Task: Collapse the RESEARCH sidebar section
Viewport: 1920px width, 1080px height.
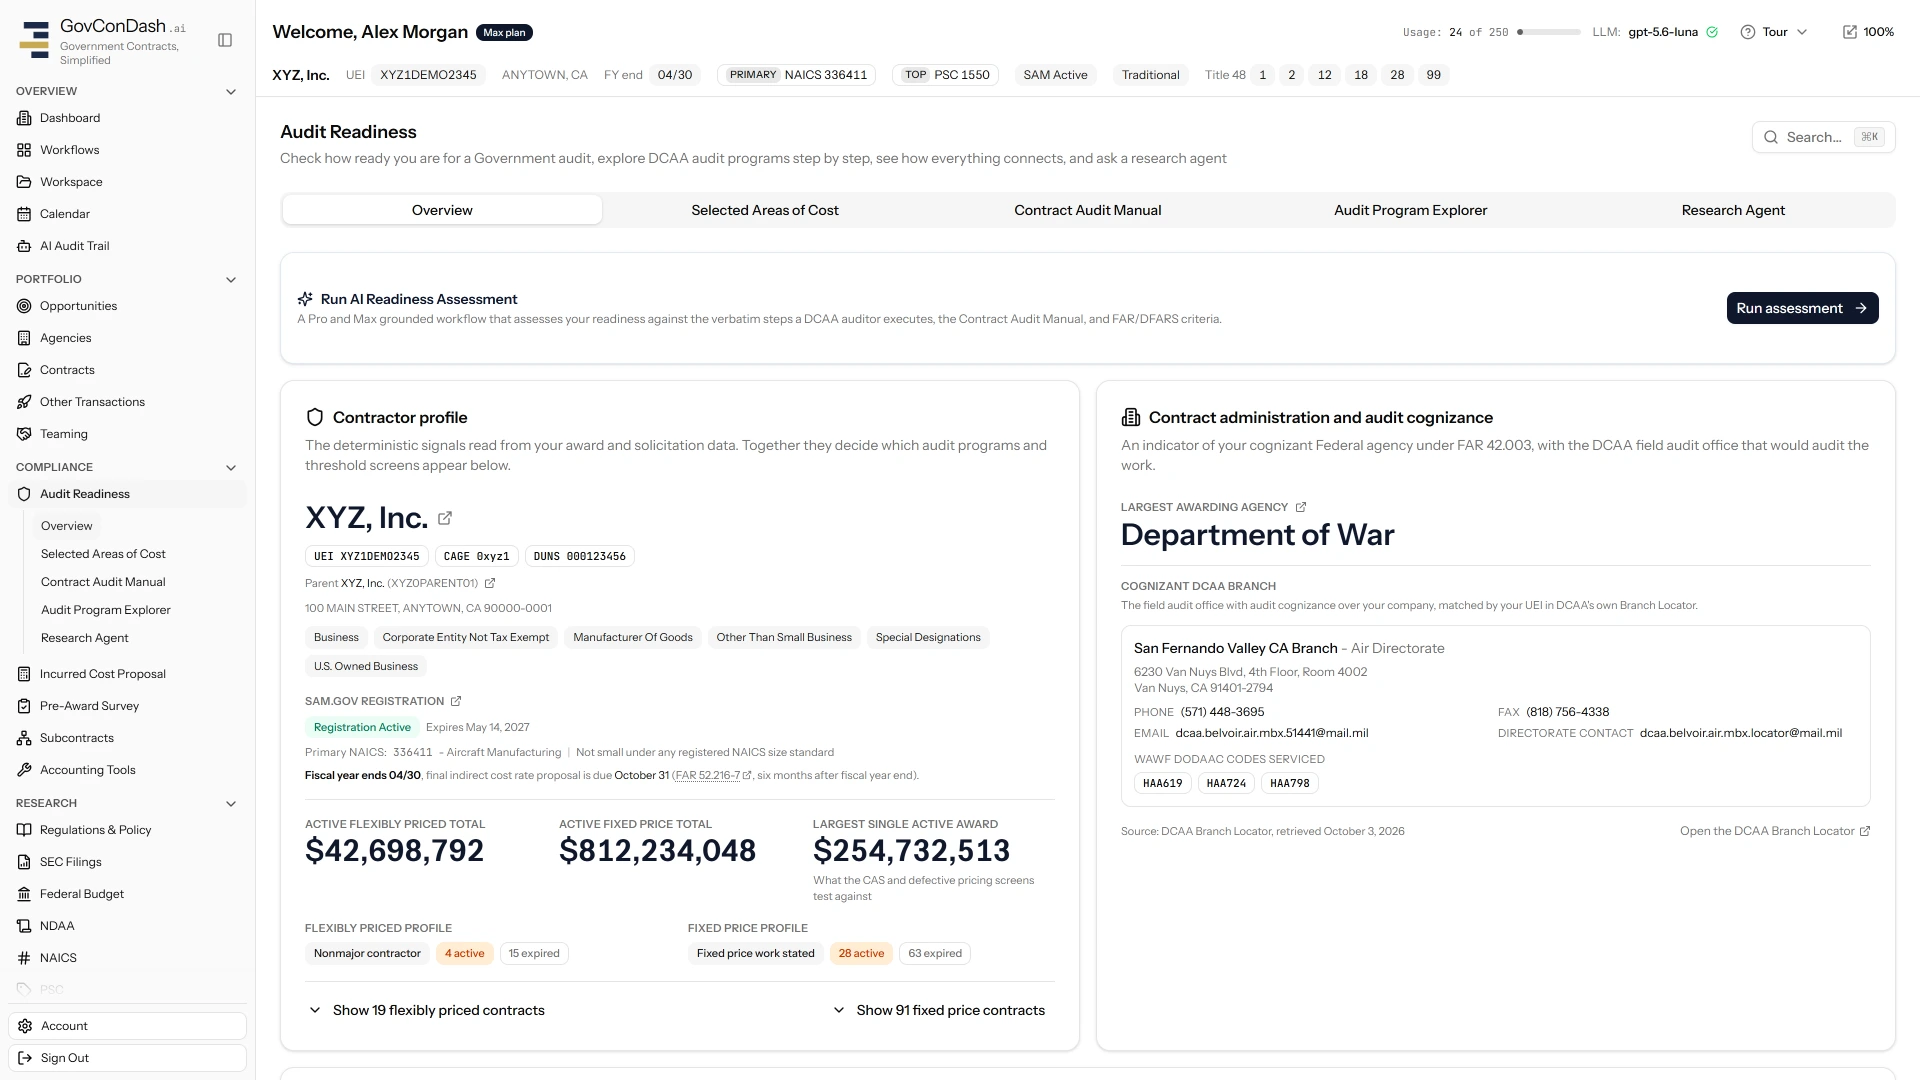Action: (x=231, y=804)
